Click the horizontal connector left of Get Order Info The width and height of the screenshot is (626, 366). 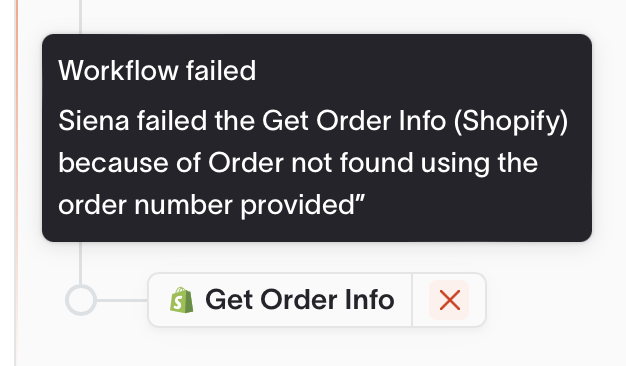point(122,300)
